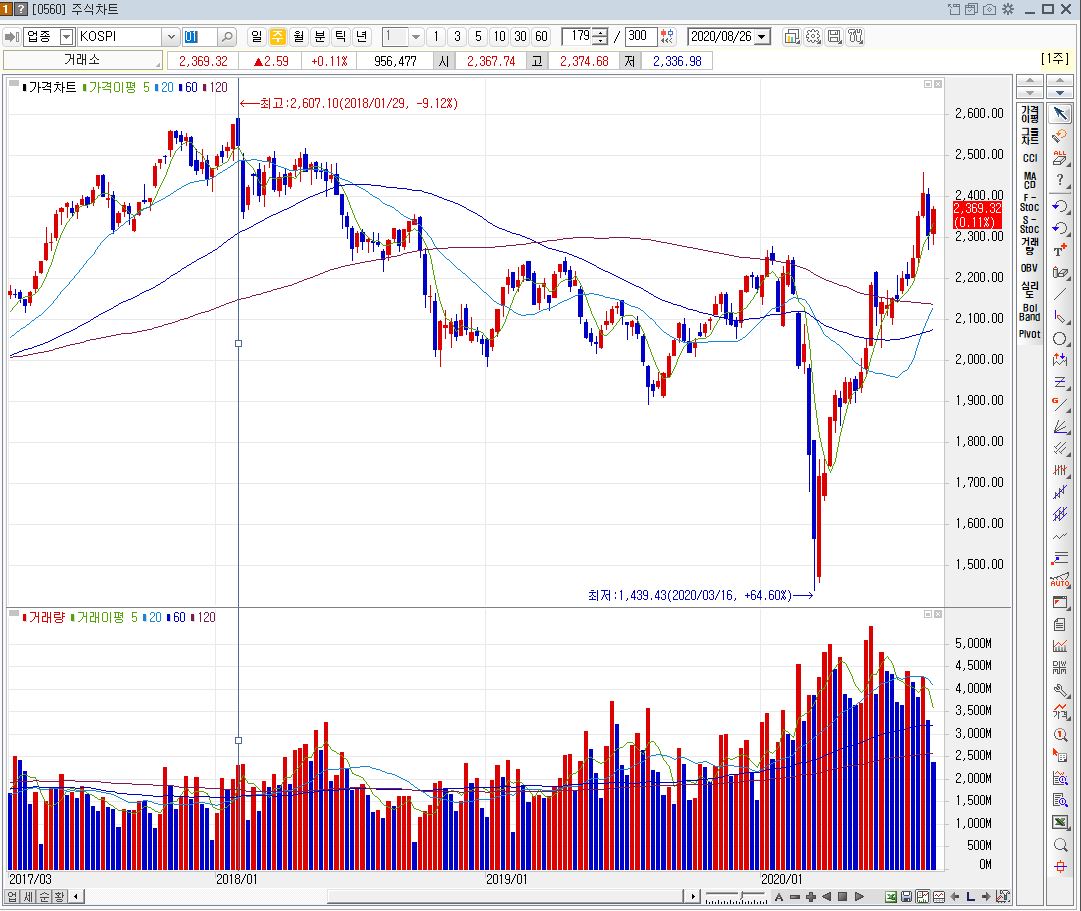This screenshot has height=911, width=1081.
Task: Click the 179 count stepper arrows
Action: point(601,37)
